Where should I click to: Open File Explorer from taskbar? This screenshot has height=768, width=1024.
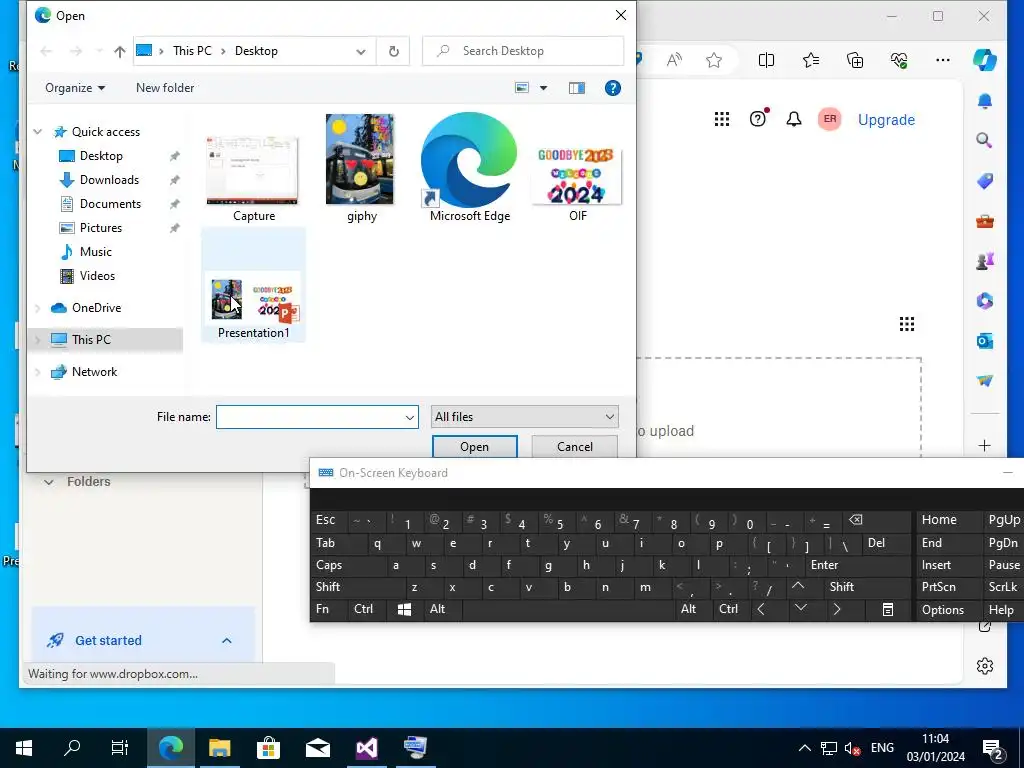[219, 748]
